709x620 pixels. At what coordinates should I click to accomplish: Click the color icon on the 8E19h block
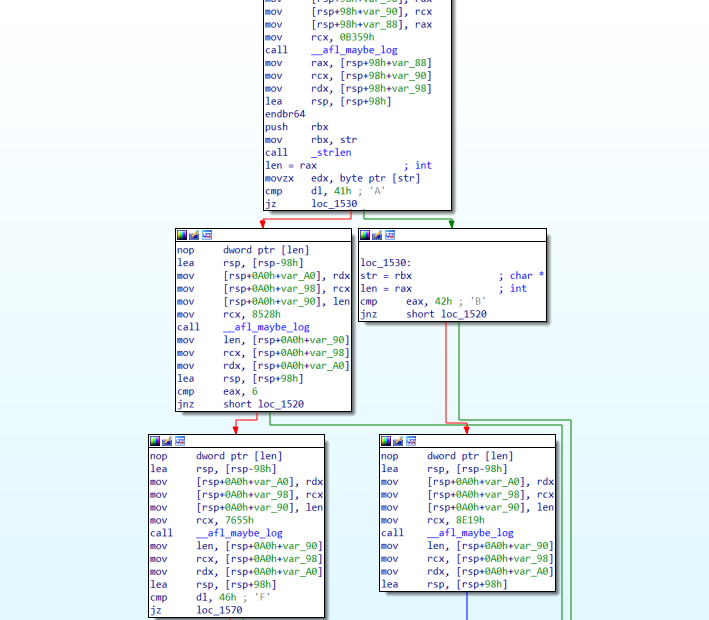[387, 440]
